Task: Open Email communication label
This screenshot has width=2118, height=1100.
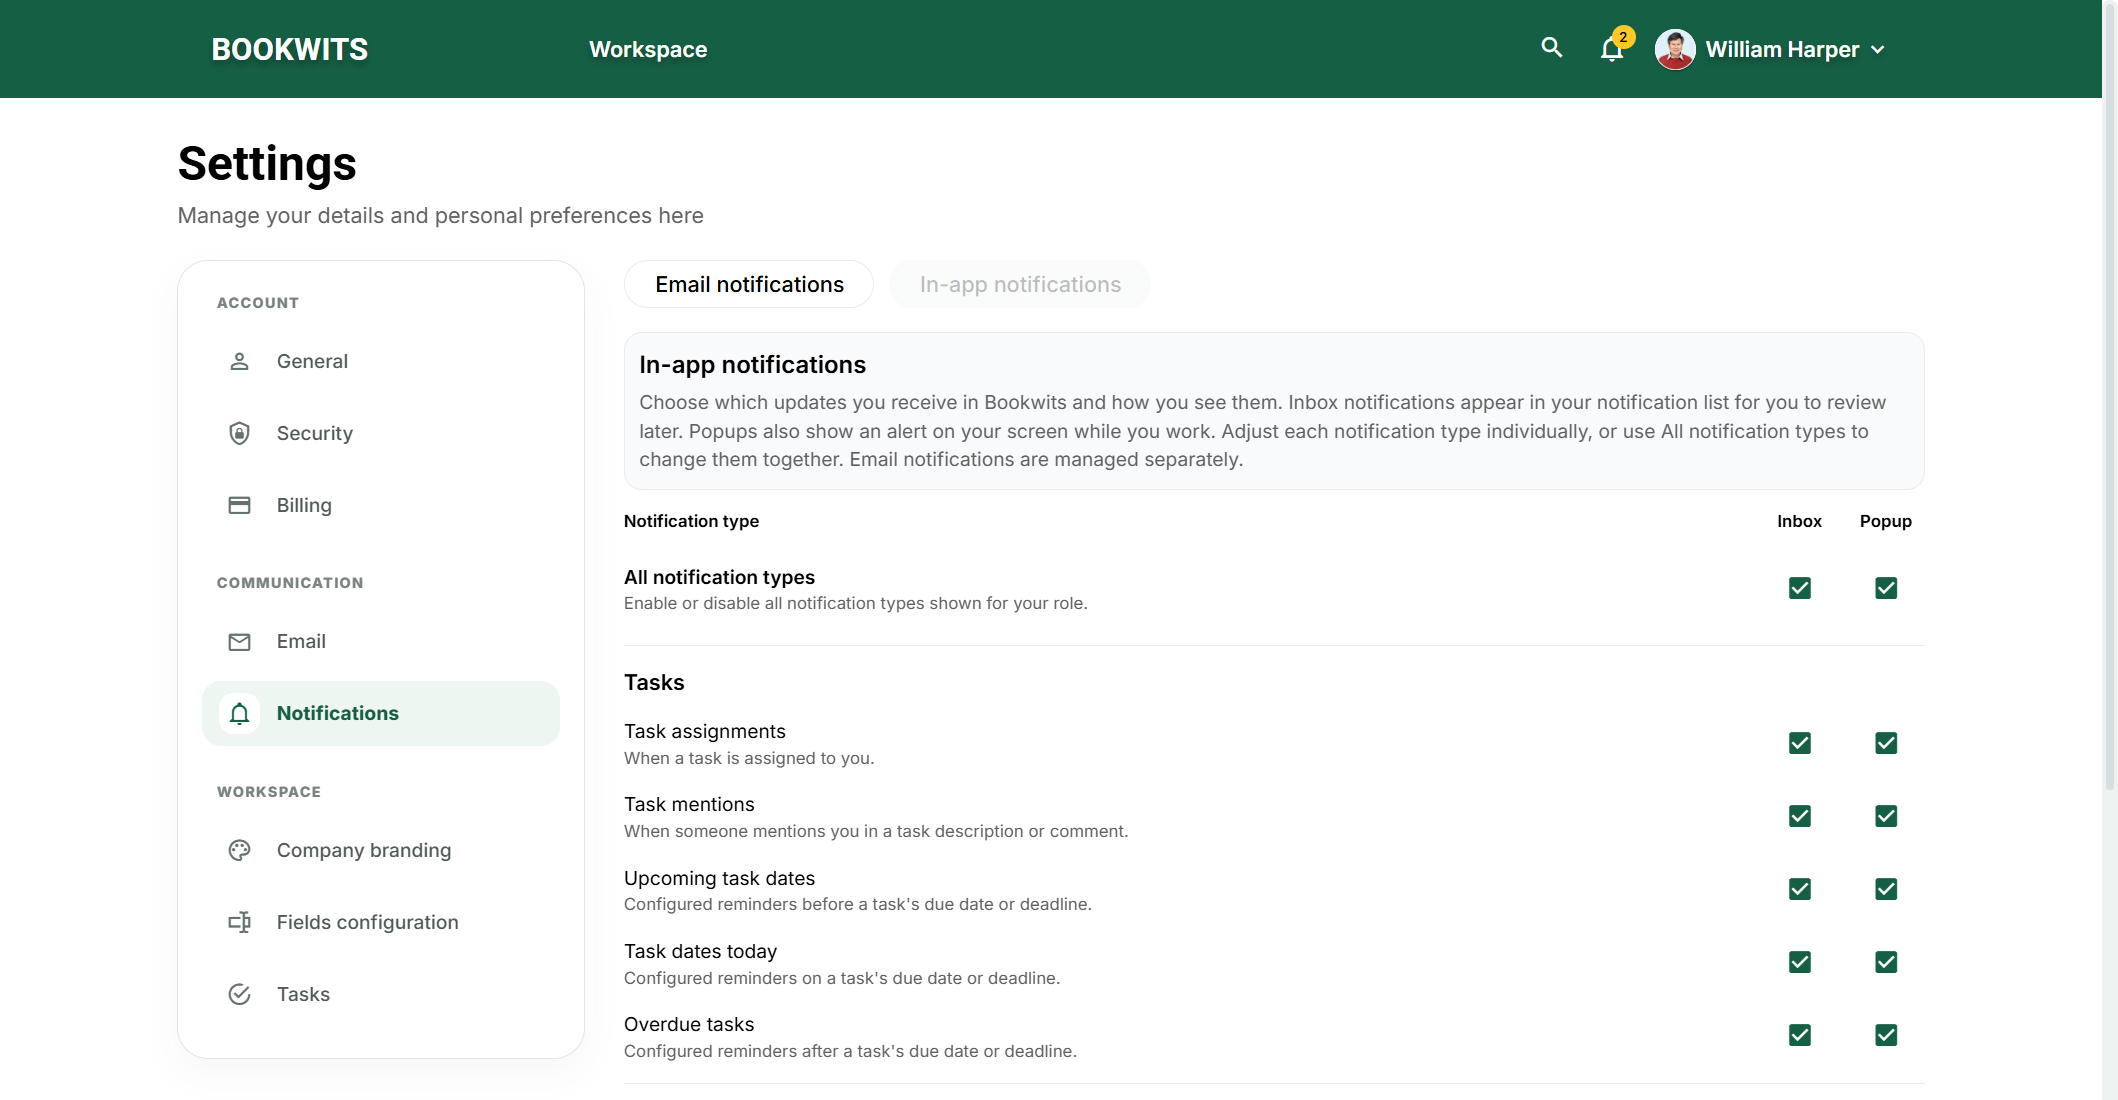Action: 301,641
